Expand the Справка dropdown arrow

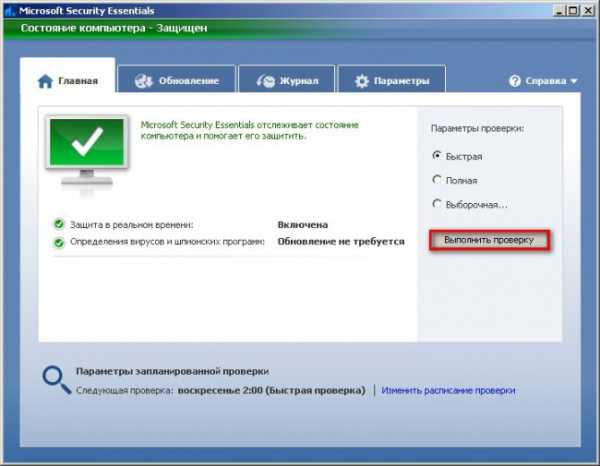574,81
